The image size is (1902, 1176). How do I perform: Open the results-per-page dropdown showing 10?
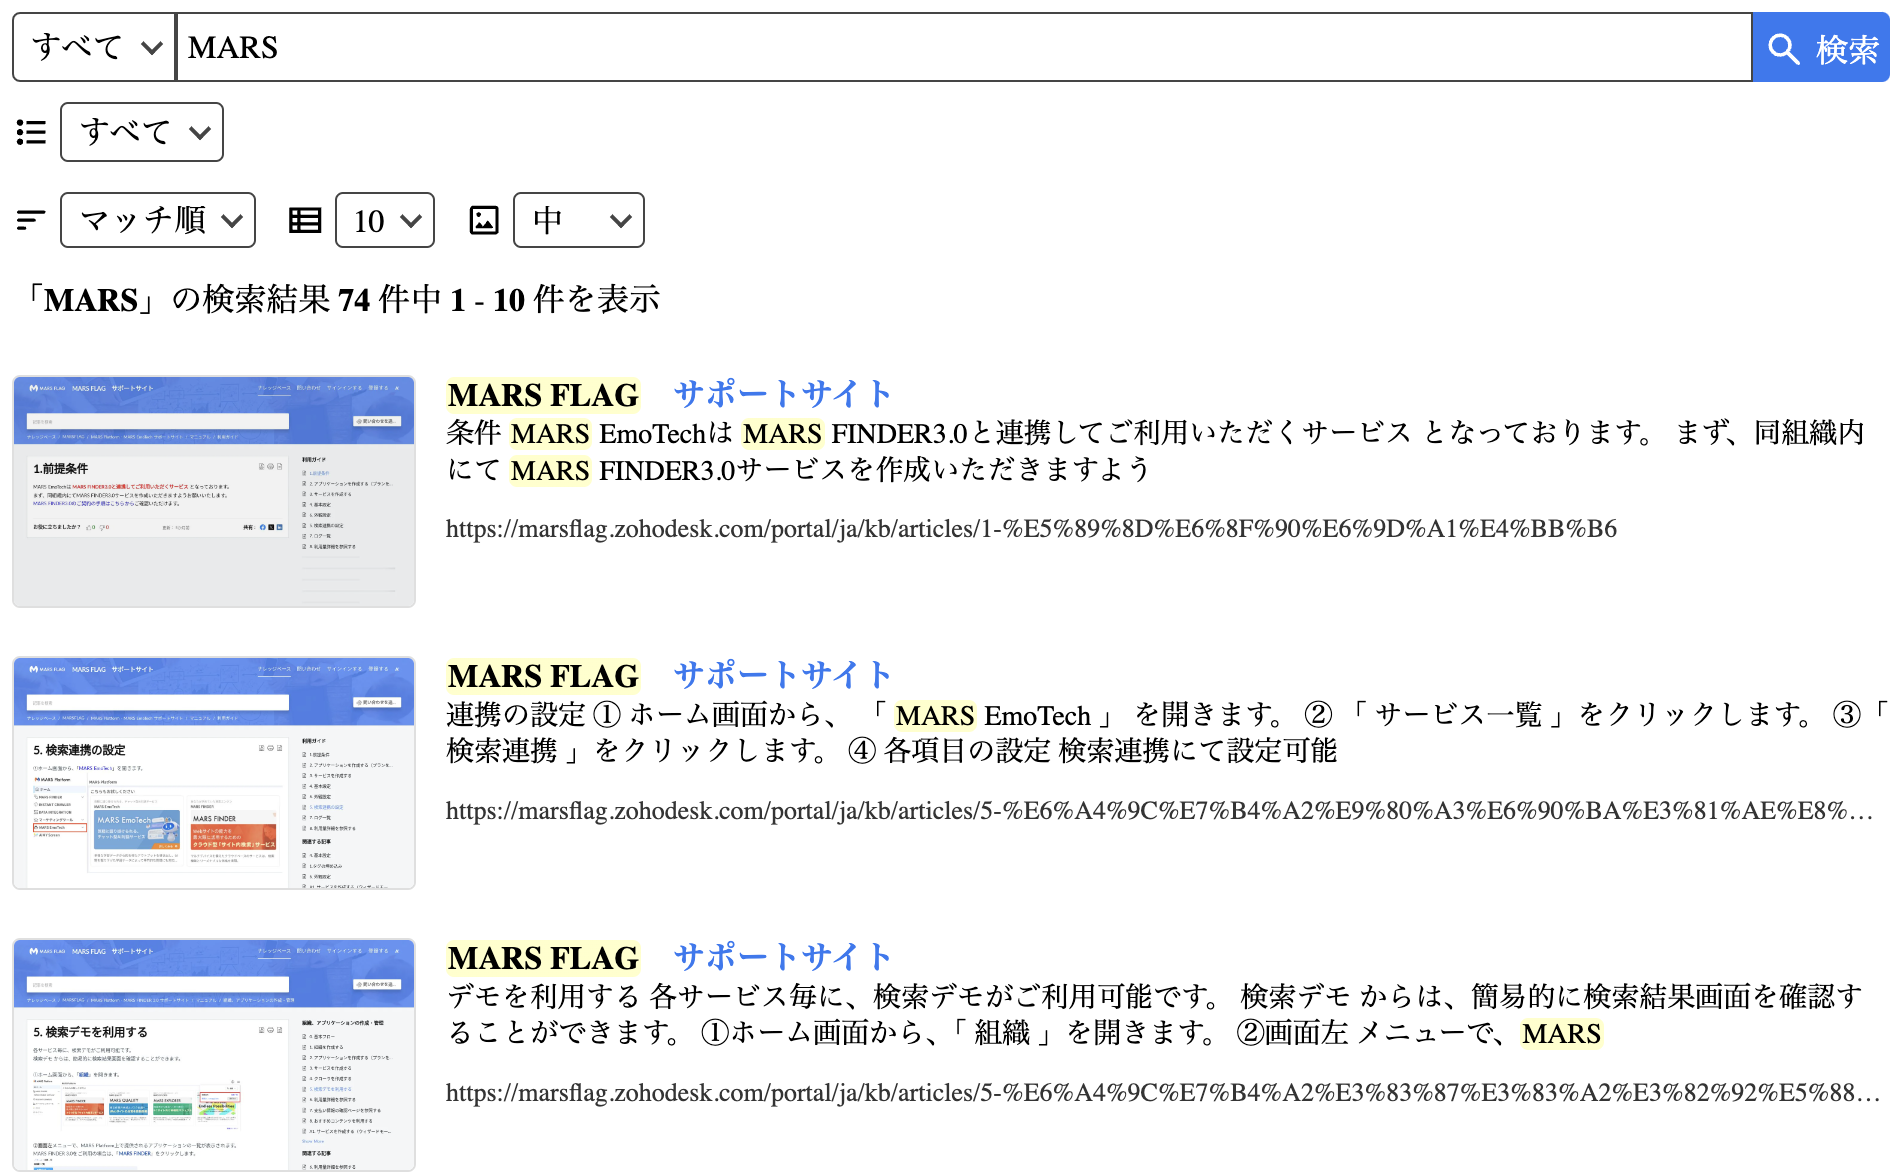[x=385, y=220]
